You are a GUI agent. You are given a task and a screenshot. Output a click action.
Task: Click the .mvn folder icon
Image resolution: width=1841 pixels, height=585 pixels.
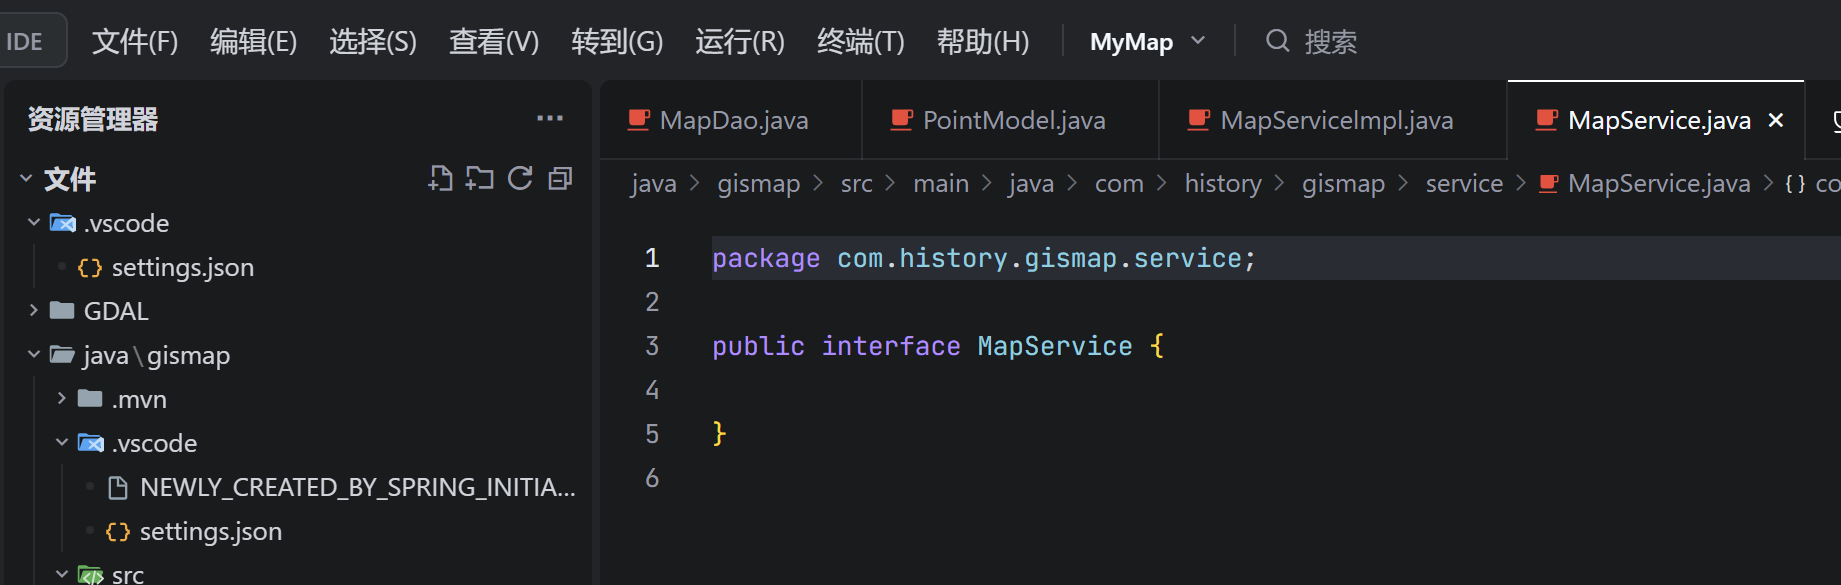(x=90, y=398)
